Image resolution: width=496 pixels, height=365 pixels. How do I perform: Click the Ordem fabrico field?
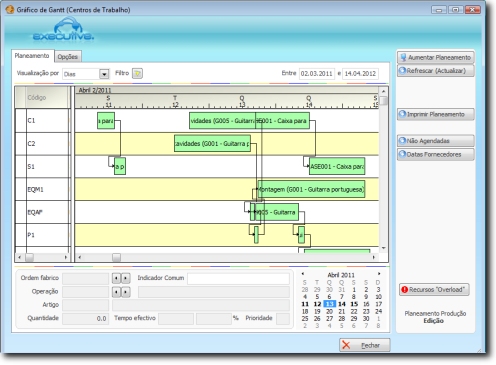pos(86,278)
